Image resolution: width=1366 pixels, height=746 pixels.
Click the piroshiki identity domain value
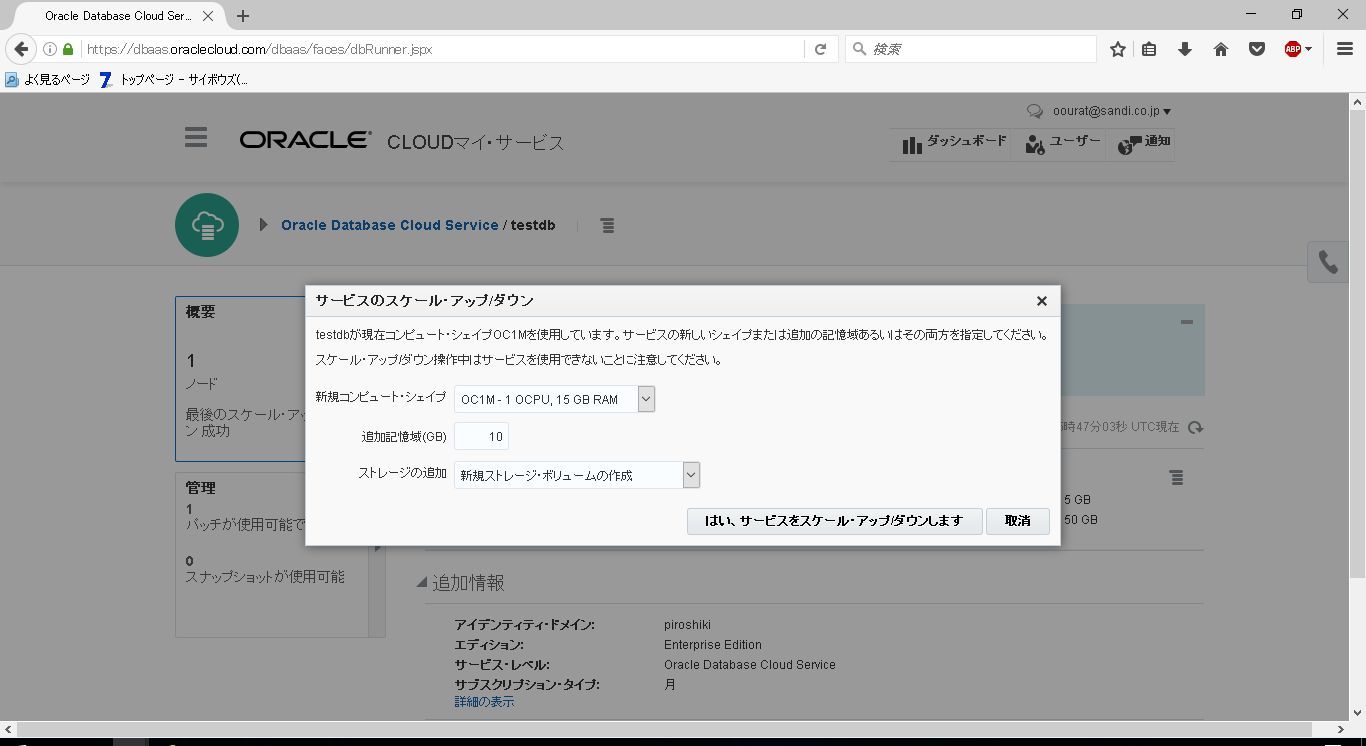[x=687, y=625]
